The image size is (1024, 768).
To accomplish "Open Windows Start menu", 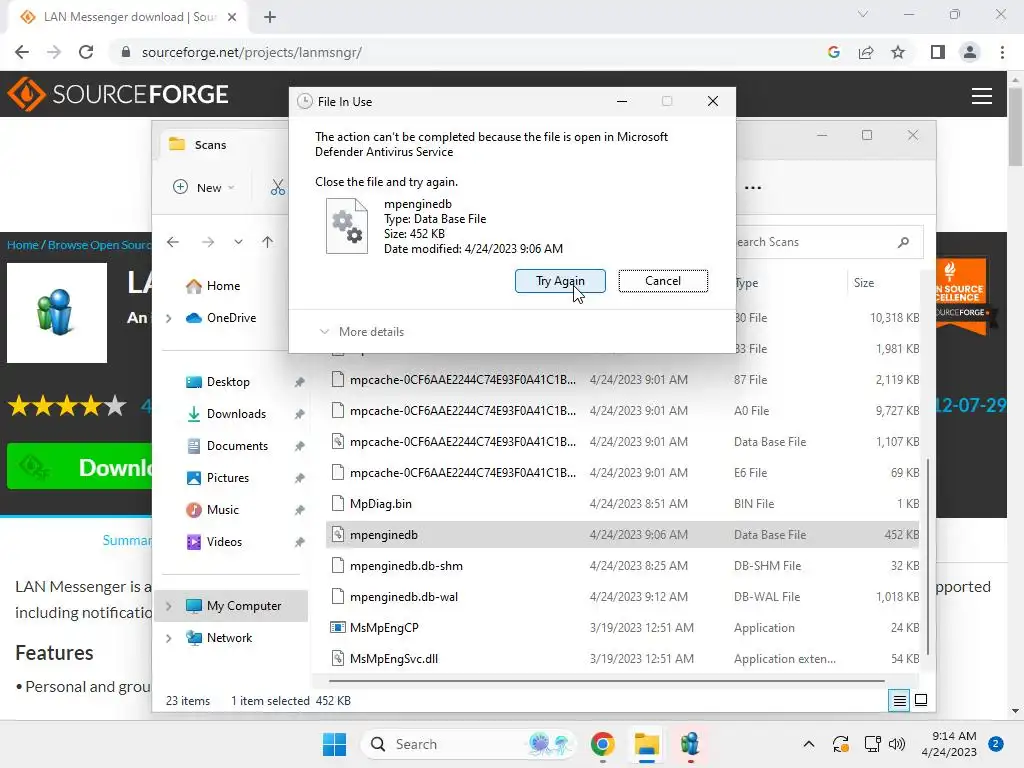I will click(x=334, y=744).
